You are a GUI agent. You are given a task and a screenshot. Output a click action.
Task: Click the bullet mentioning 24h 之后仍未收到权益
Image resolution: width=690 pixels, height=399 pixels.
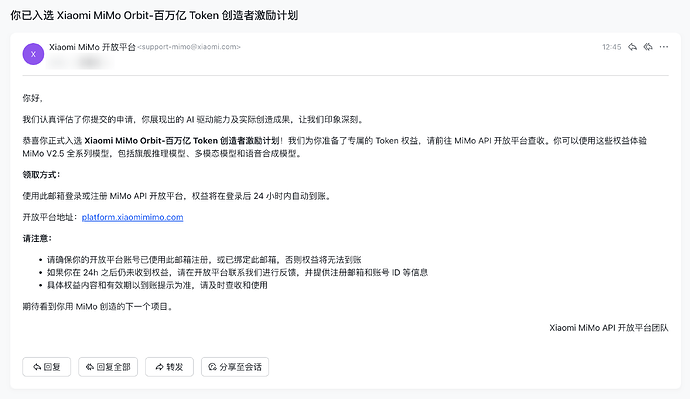click(238, 273)
